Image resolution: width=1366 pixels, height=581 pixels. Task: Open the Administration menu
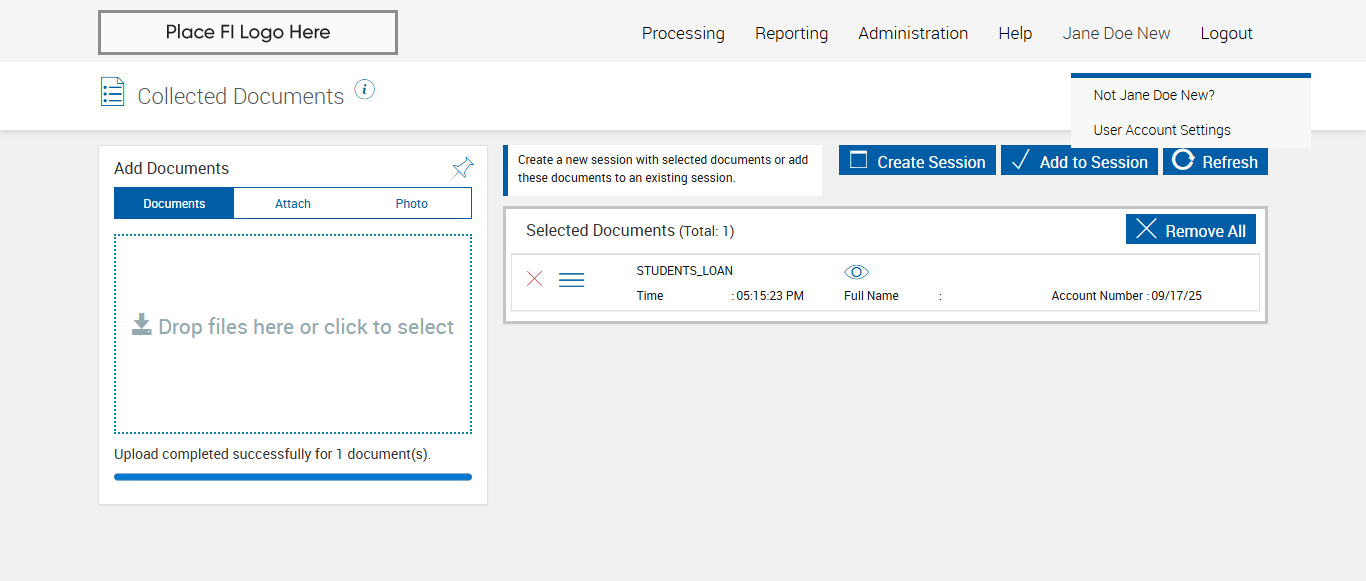[913, 33]
